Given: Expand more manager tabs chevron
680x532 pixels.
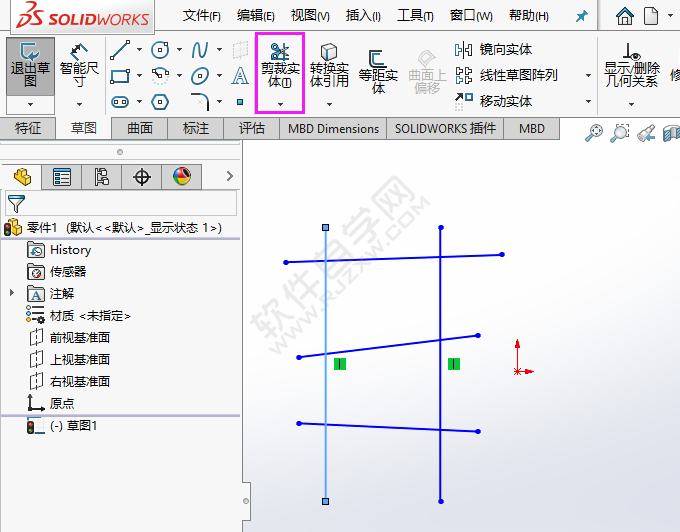Looking at the screenshot, I should click(x=229, y=176).
